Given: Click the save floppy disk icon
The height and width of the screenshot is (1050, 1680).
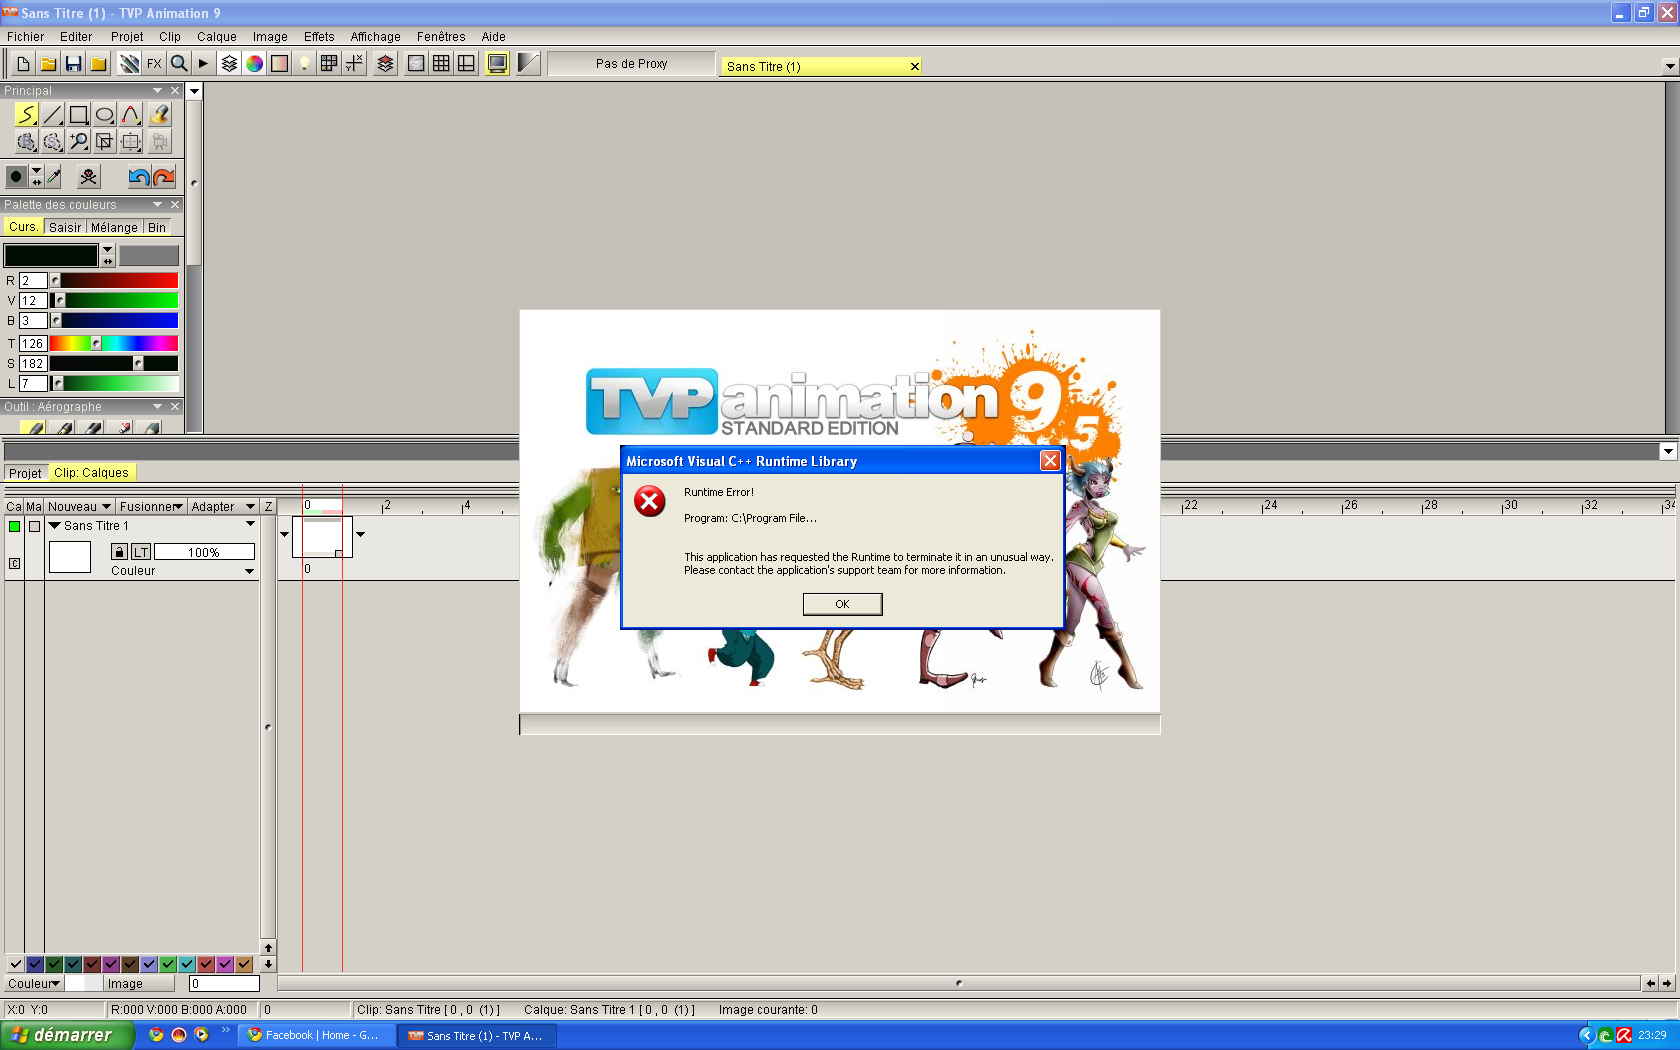Looking at the screenshot, I should 73,63.
